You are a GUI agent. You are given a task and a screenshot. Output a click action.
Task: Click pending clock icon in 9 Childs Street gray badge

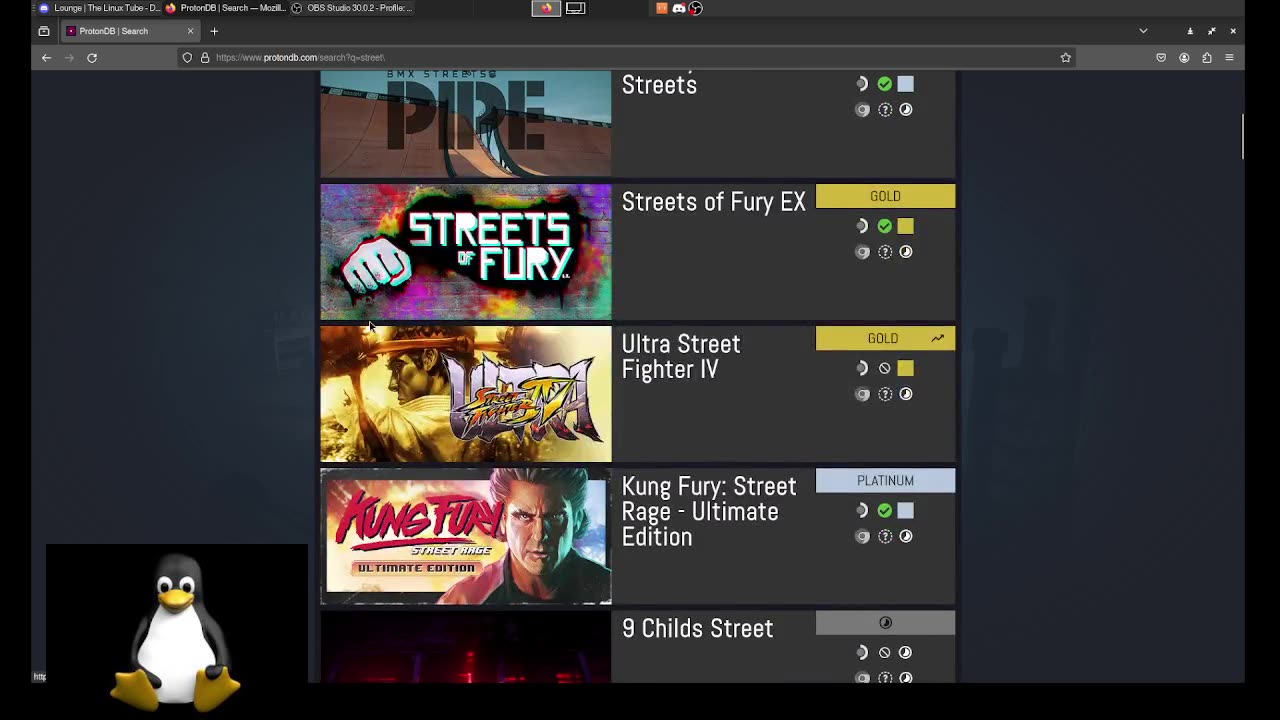tap(885, 623)
